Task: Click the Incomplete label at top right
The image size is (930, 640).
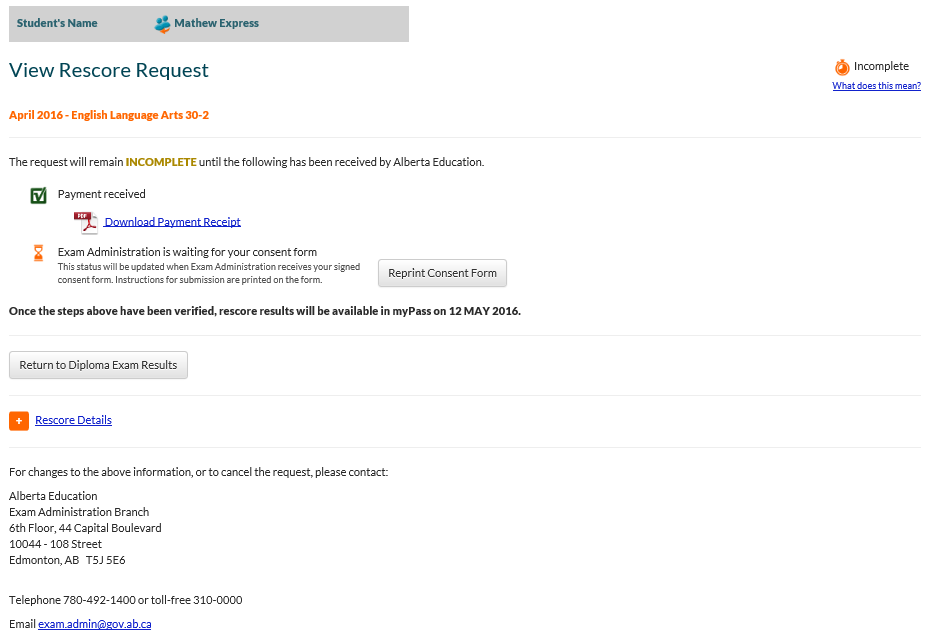Action: coord(881,67)
